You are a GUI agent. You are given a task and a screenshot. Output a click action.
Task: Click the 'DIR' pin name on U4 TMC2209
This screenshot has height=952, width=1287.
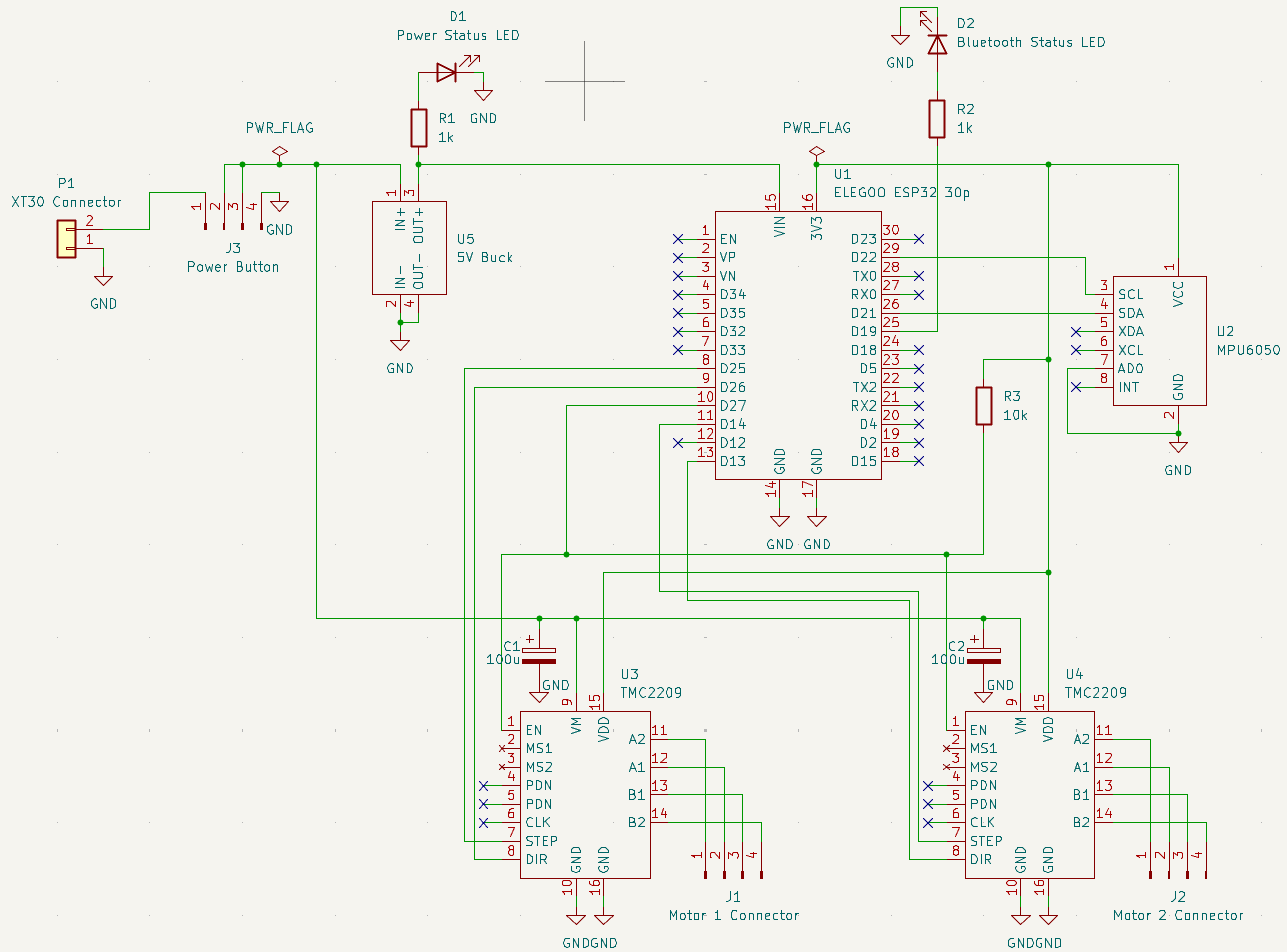pos(983,860)
